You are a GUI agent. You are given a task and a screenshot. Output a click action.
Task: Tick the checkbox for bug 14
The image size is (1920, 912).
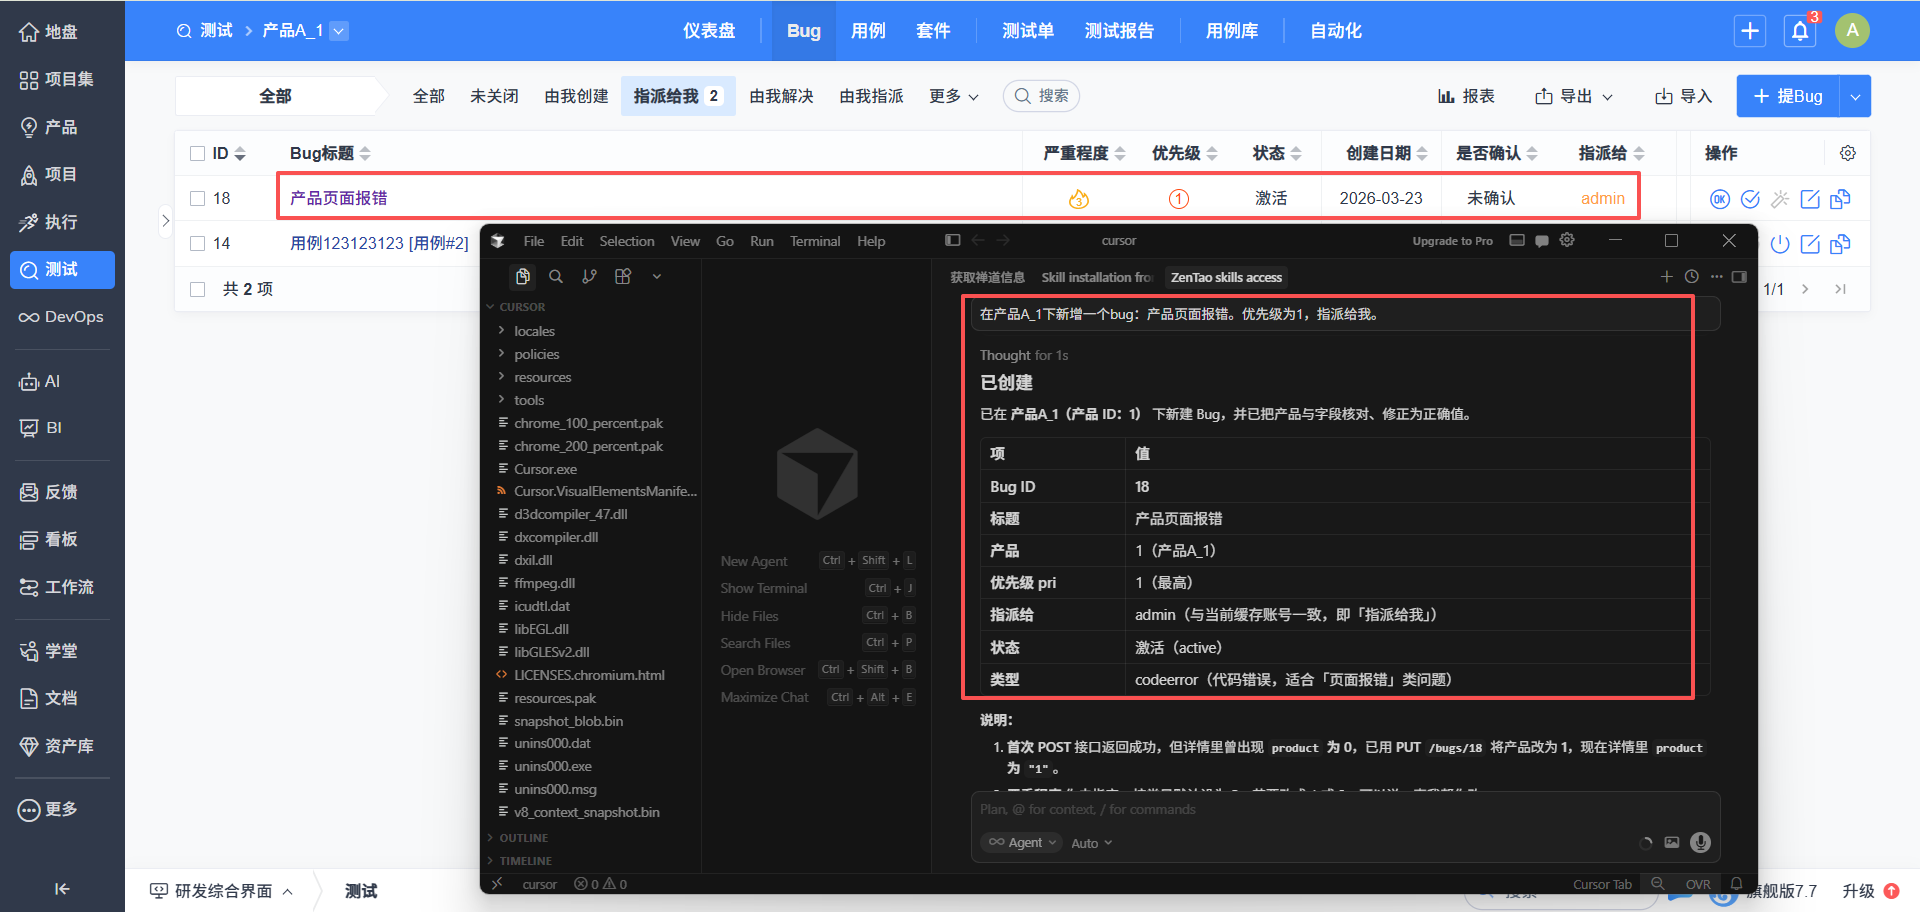click(x=197, y=244)
